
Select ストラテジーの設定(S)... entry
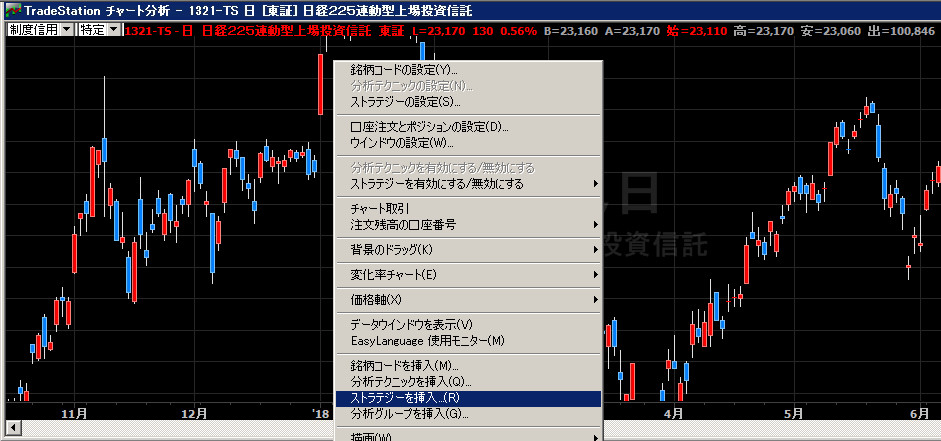coord(468,102)
